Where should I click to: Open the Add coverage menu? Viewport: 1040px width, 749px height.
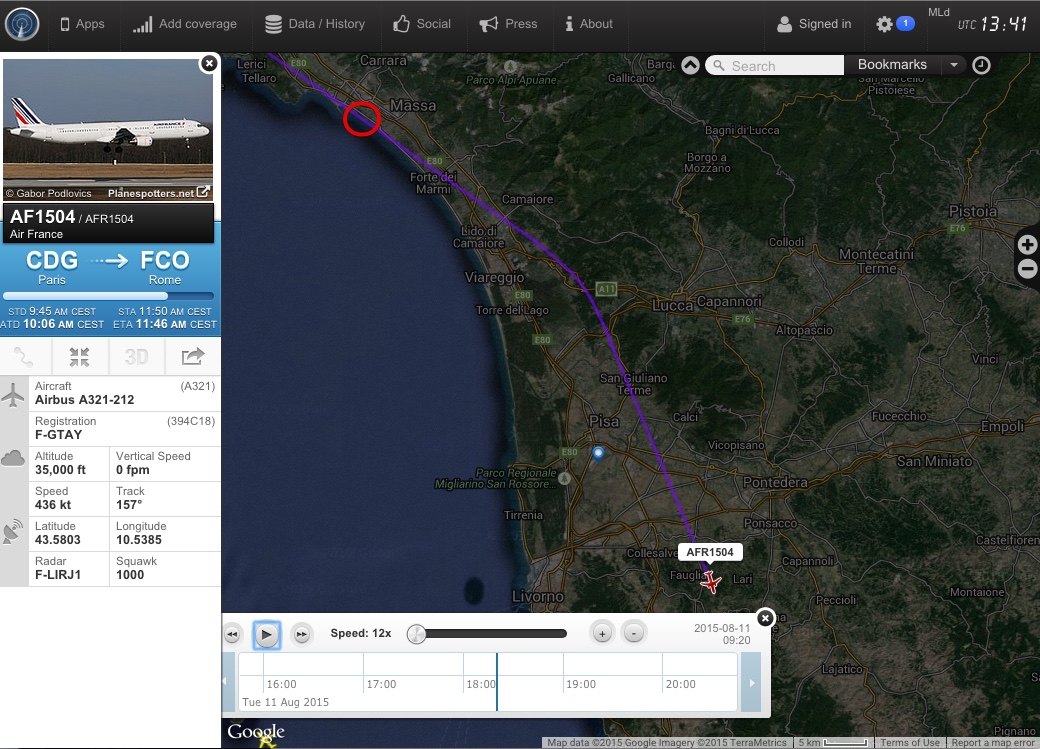click(x=184, y=24)
